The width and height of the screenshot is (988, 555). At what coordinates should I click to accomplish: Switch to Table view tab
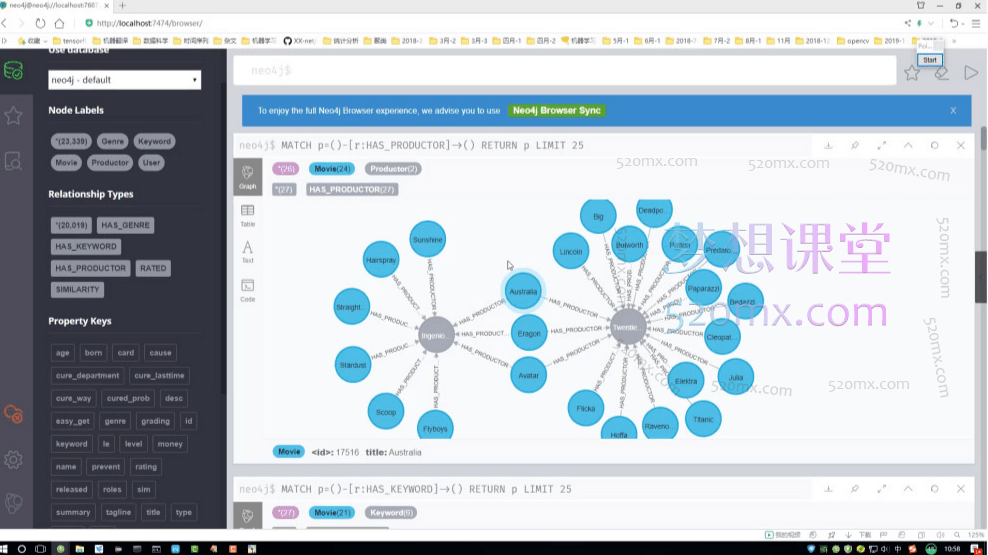(x=247, y=215)
